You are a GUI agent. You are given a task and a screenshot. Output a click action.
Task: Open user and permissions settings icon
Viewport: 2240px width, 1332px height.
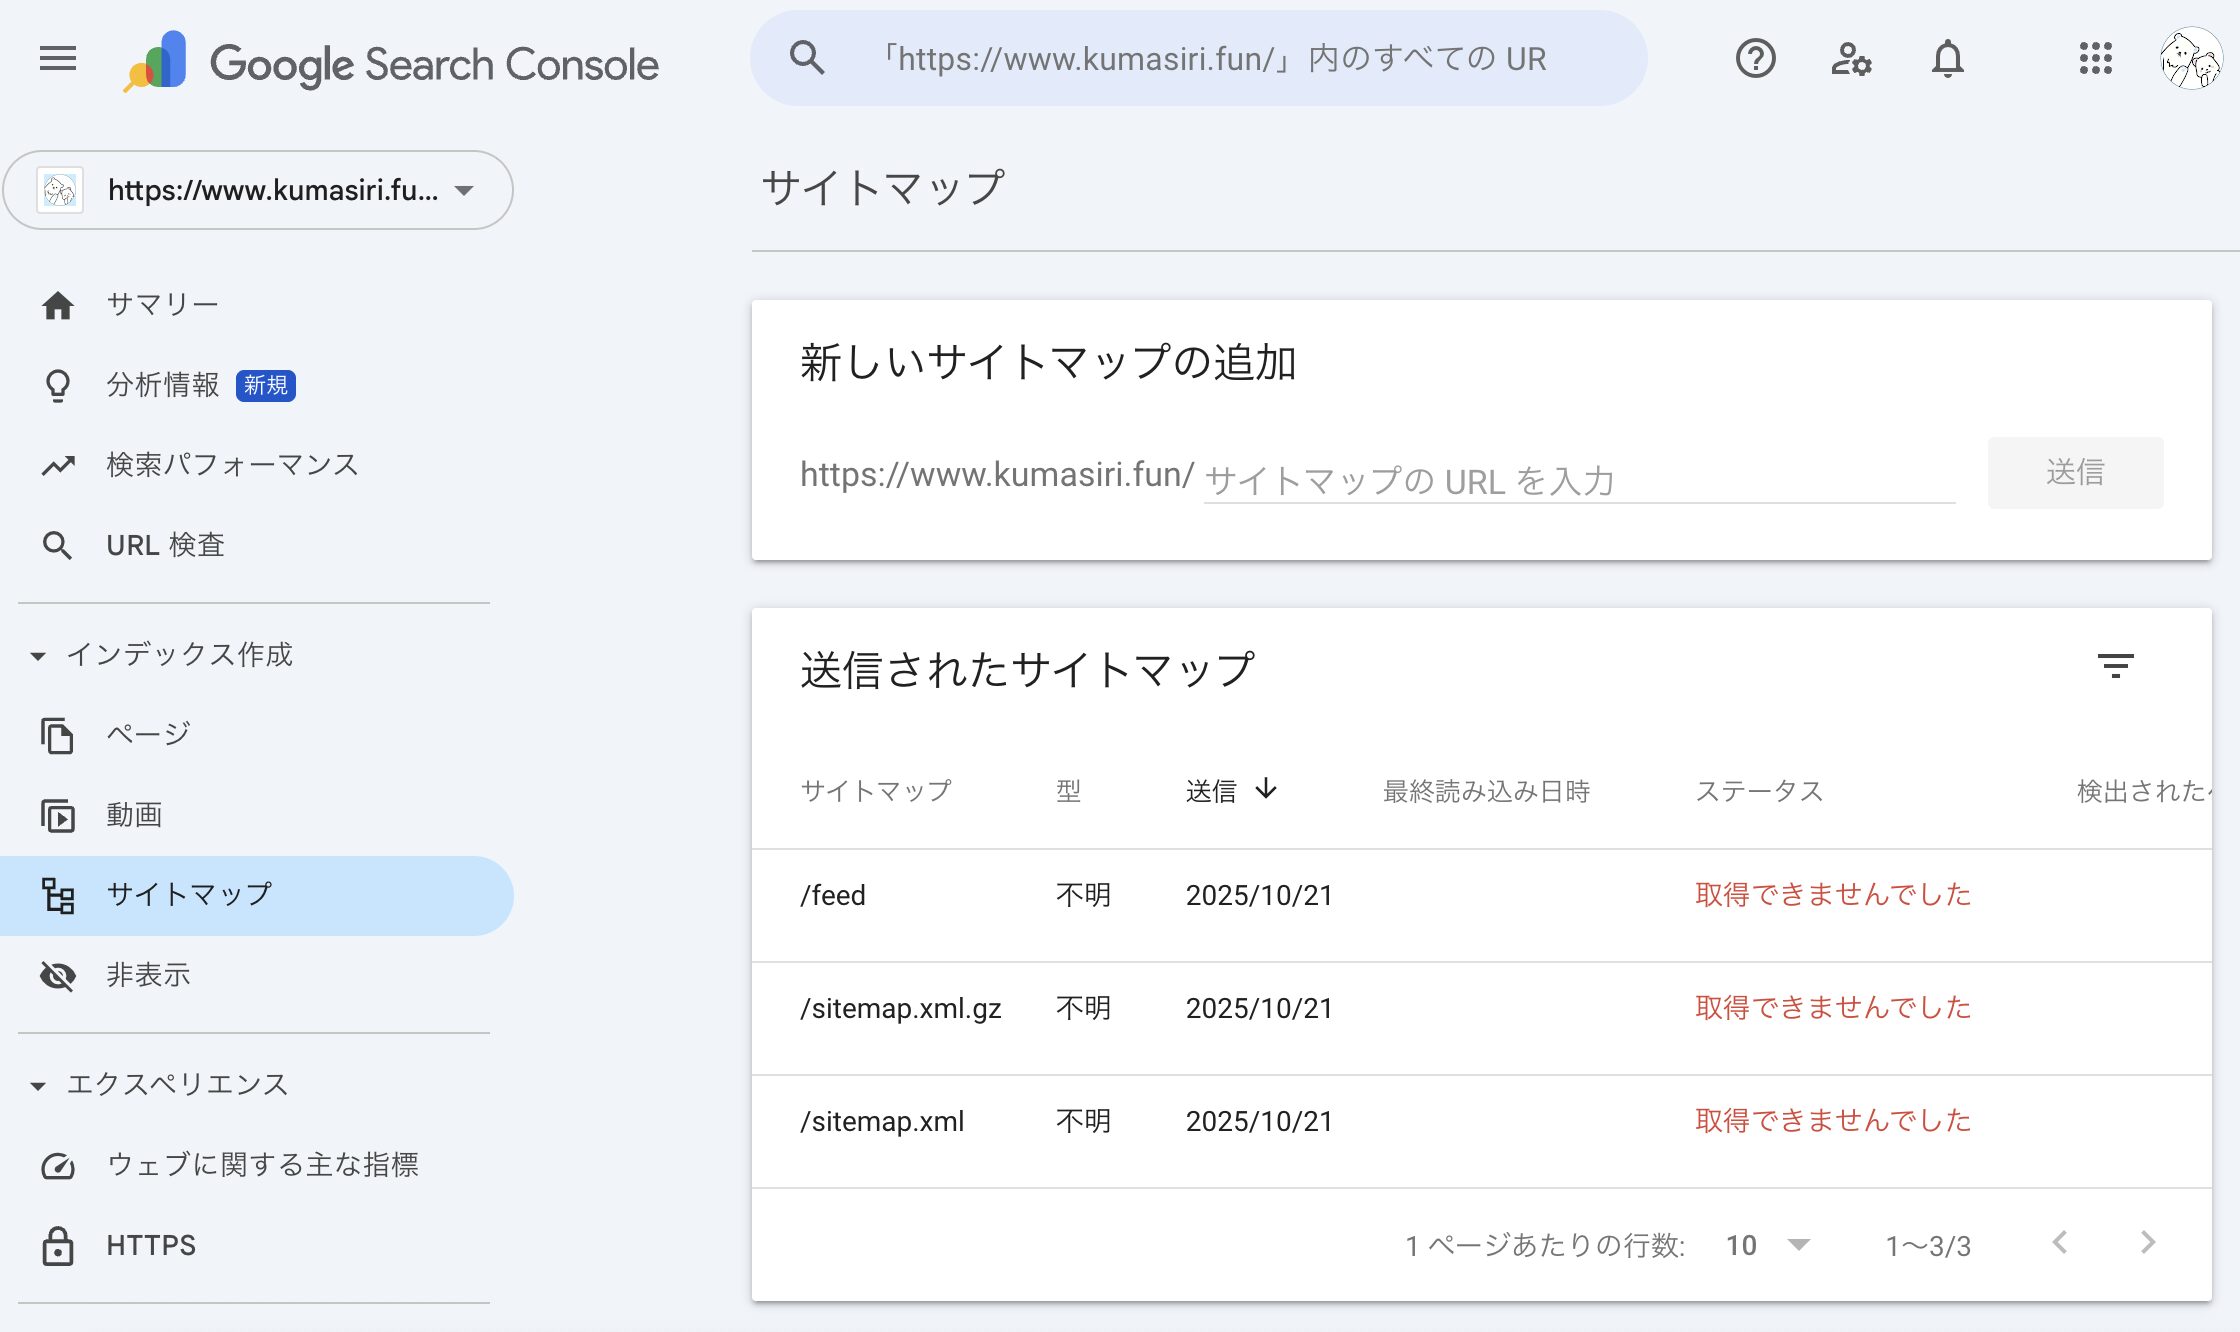point(1850,59)
